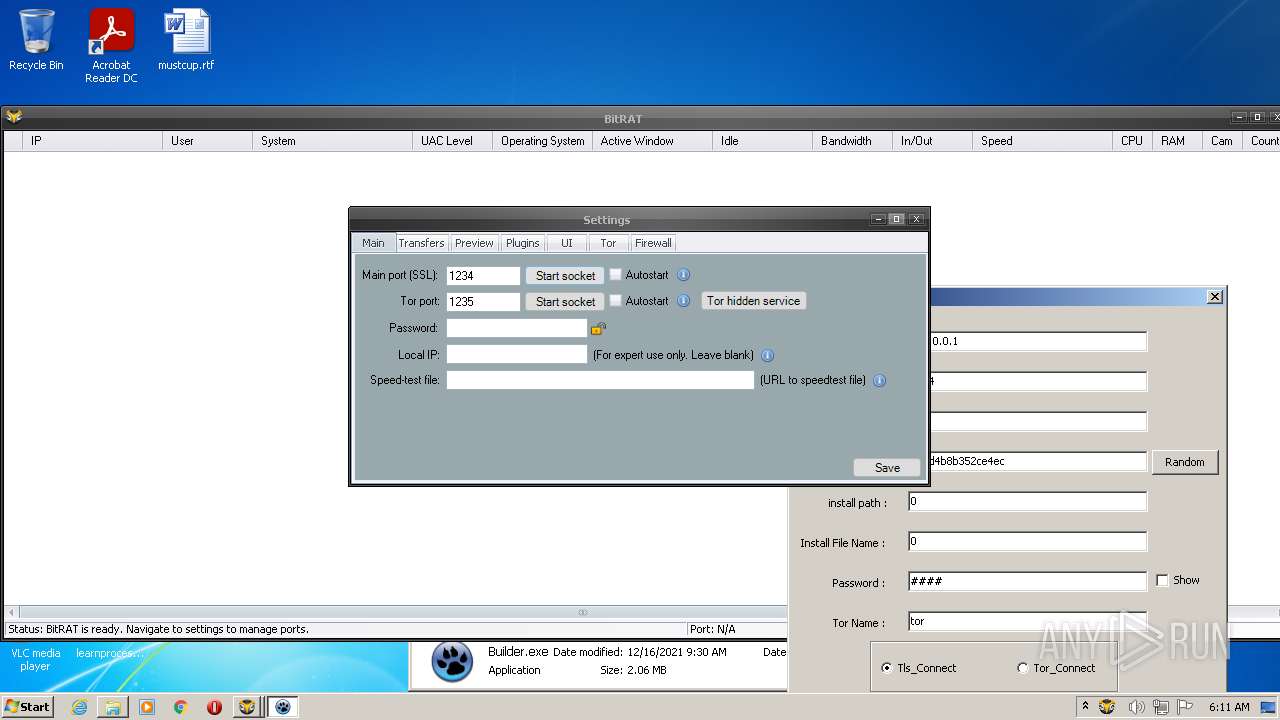
Task: Close the Builder window
Action: tap(1214, 296)
